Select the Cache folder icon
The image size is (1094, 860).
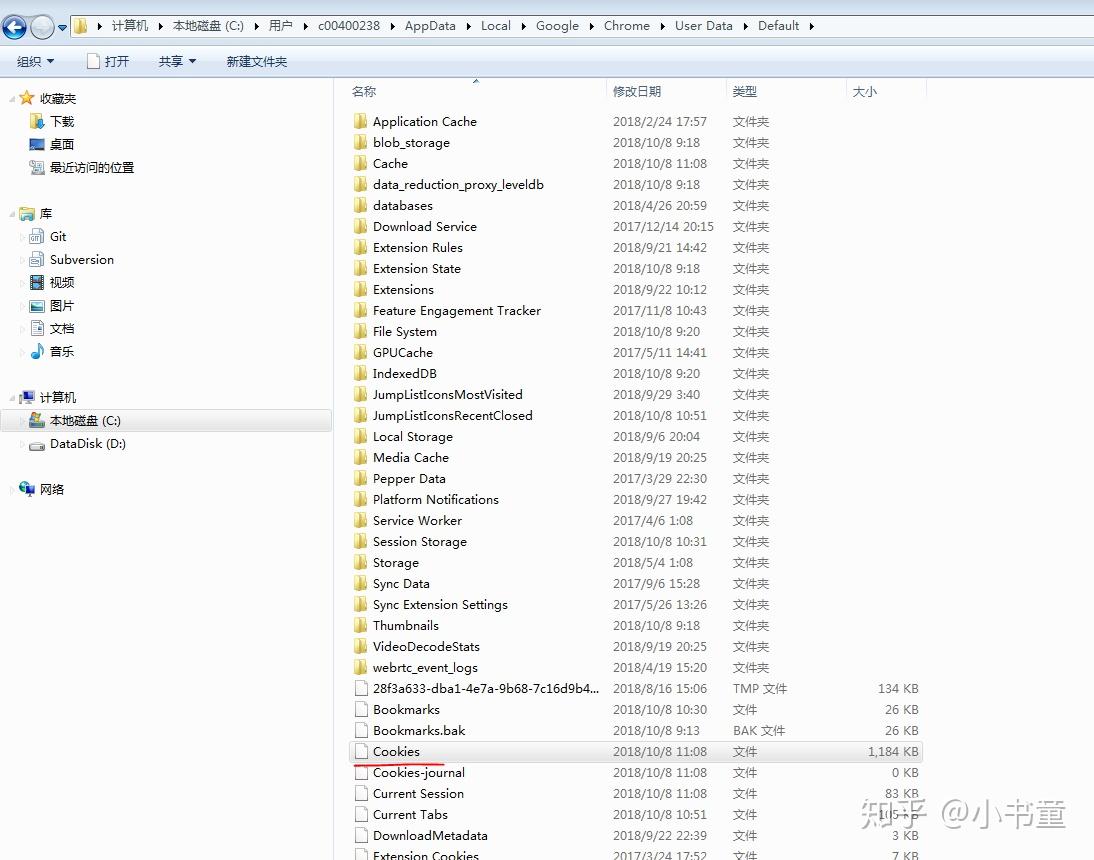click(360, 163)
